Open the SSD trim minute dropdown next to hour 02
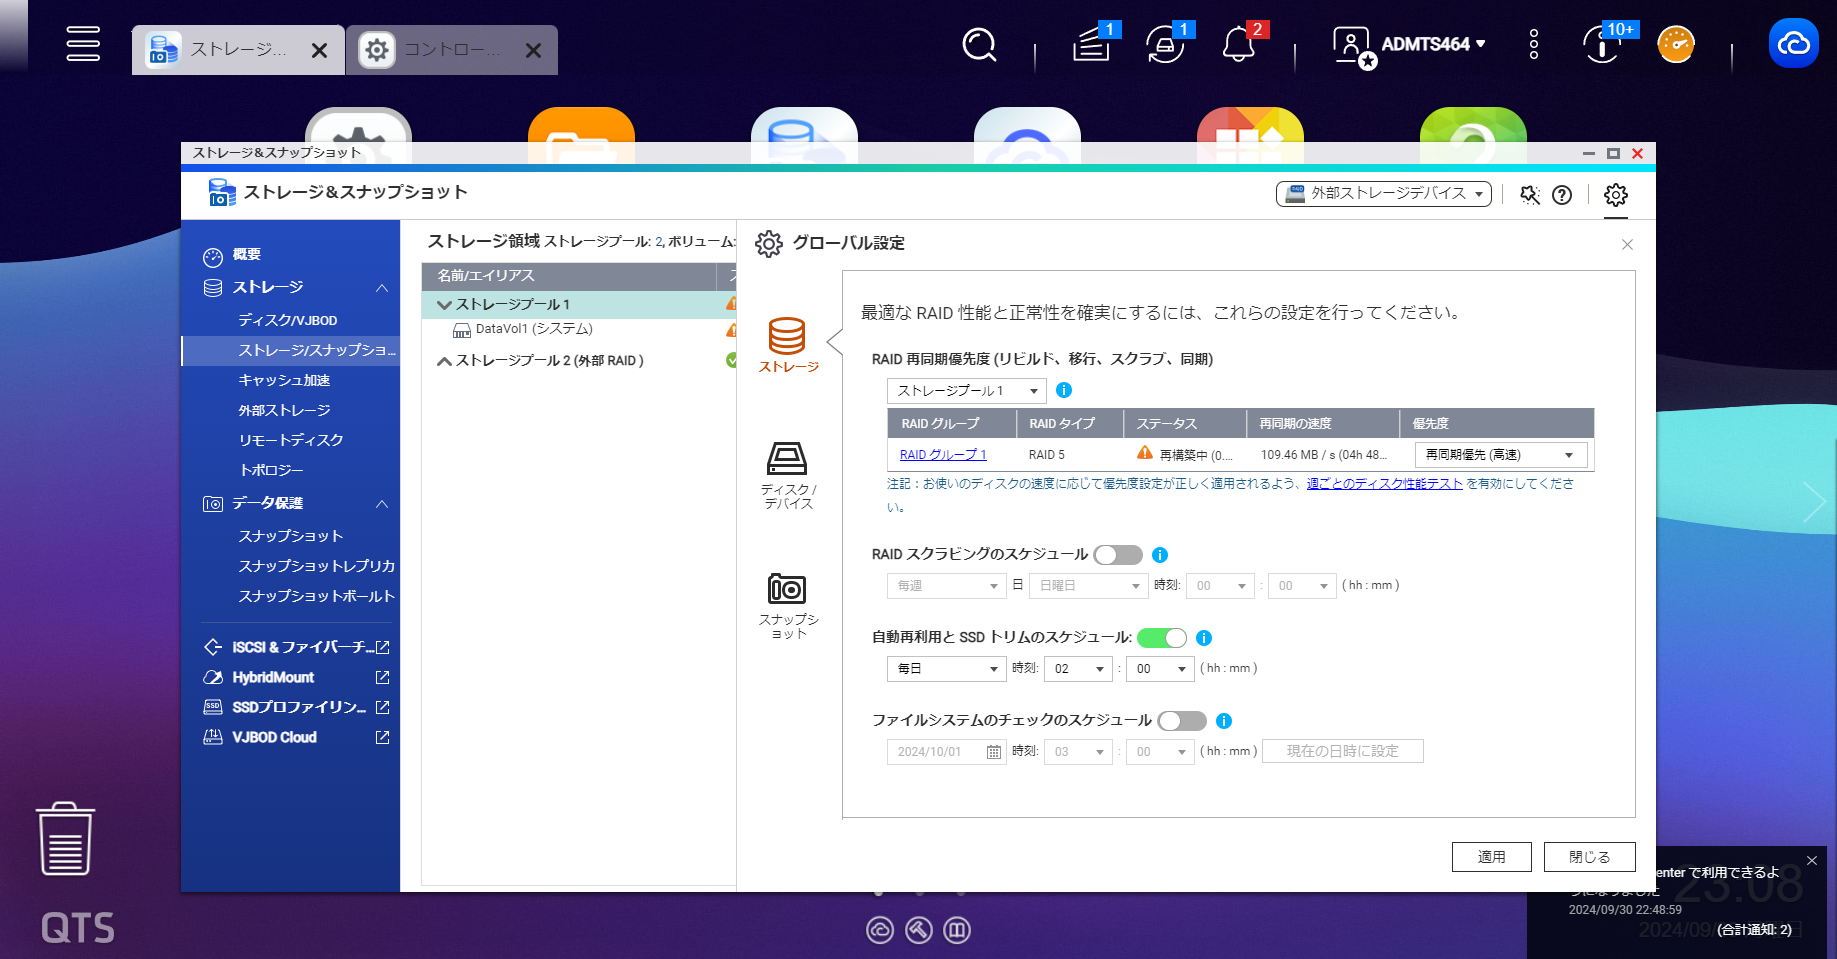This screenshot has width=1837, height=959. (1160, 669)
